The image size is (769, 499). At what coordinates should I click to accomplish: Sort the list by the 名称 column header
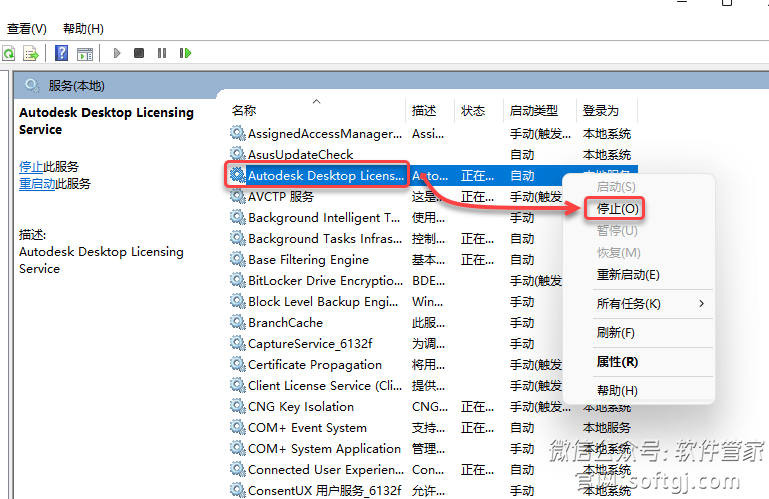tap(244, 110)
